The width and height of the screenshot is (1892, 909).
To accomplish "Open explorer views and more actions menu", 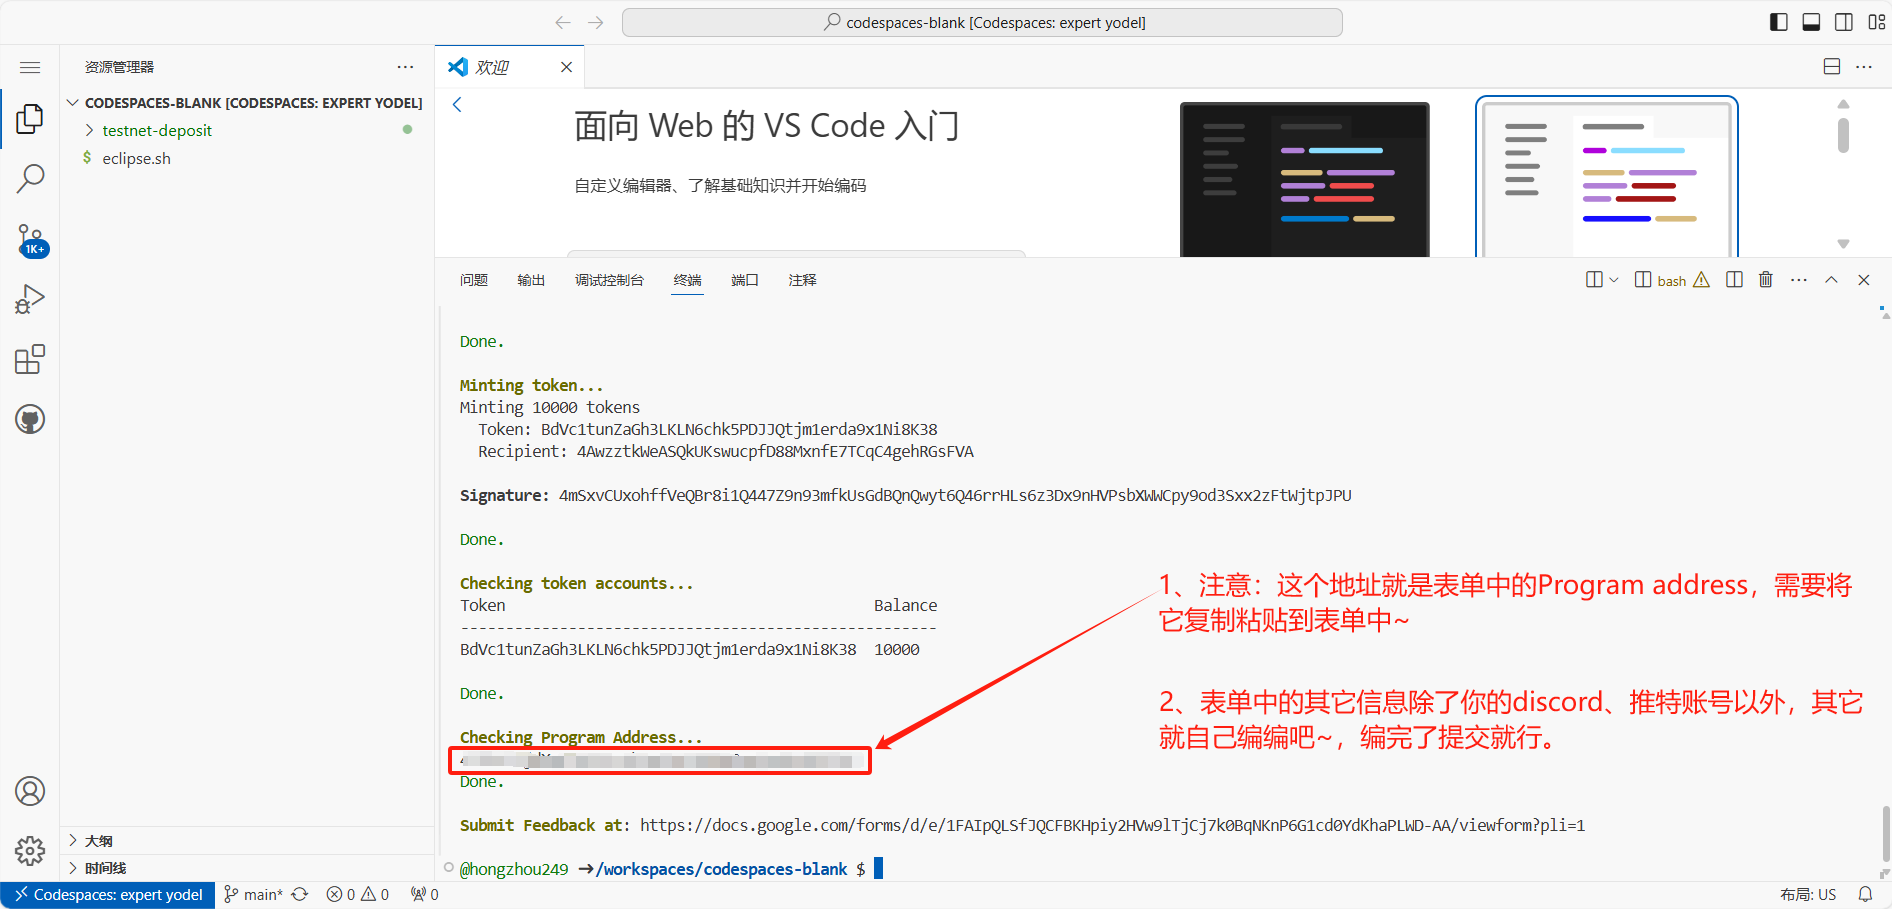I will pos(405,67).
